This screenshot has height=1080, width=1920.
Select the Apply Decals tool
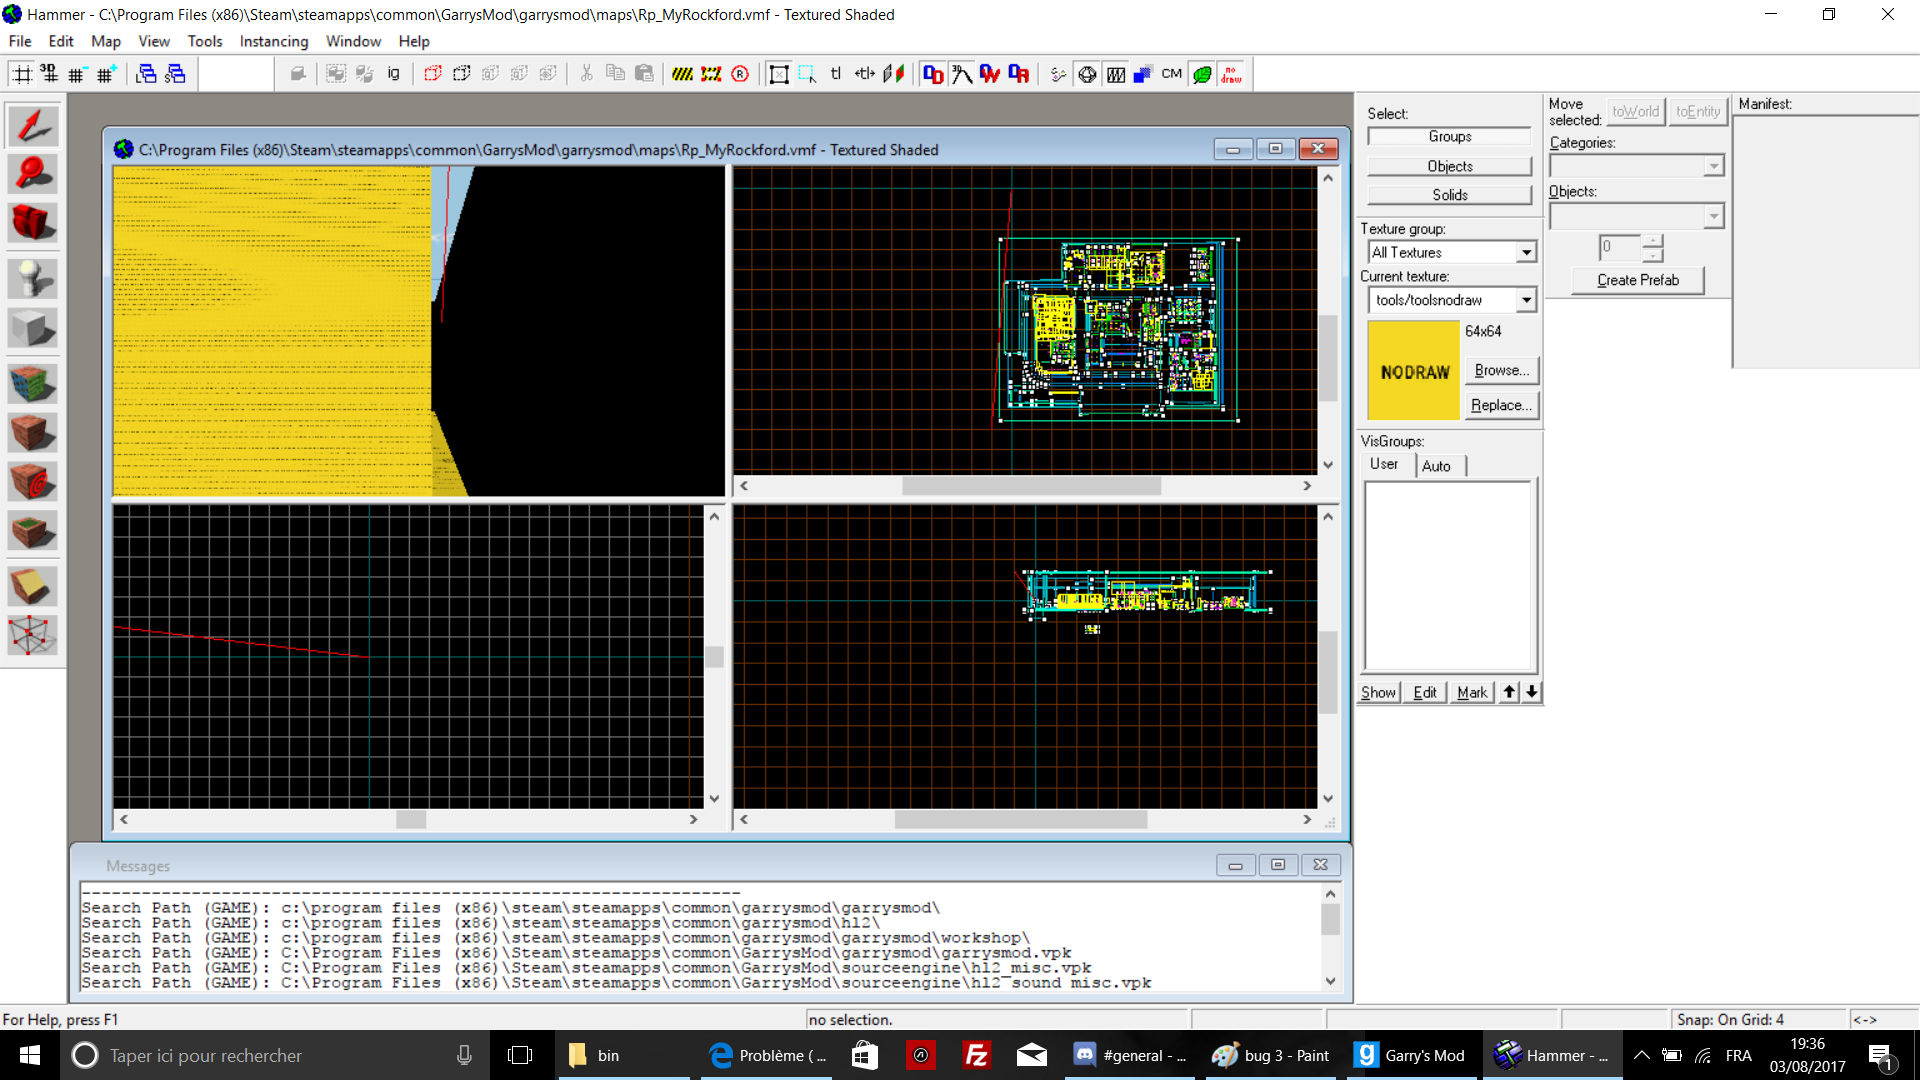[x=32, y=482]
